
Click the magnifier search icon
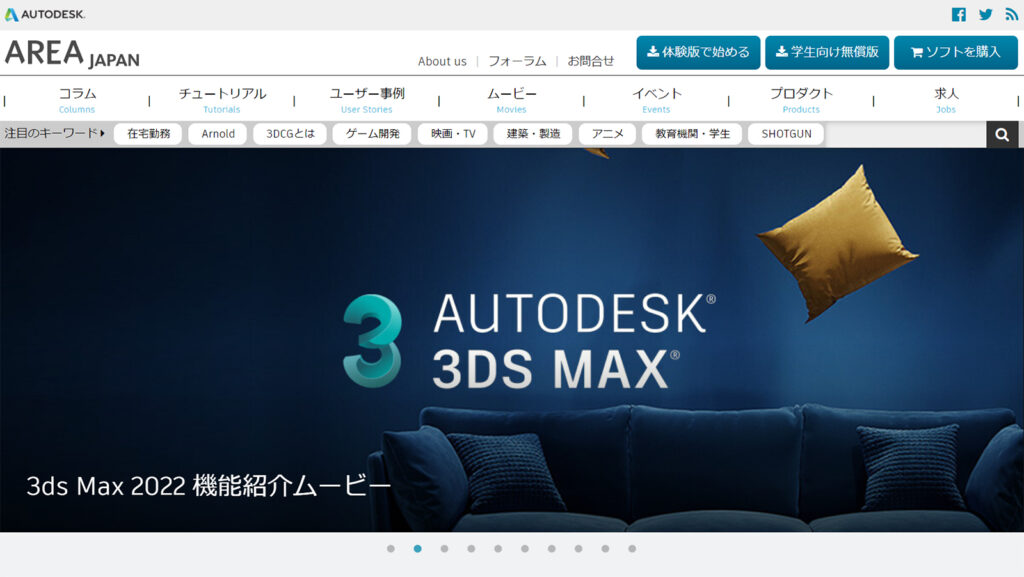point(1002,134)
